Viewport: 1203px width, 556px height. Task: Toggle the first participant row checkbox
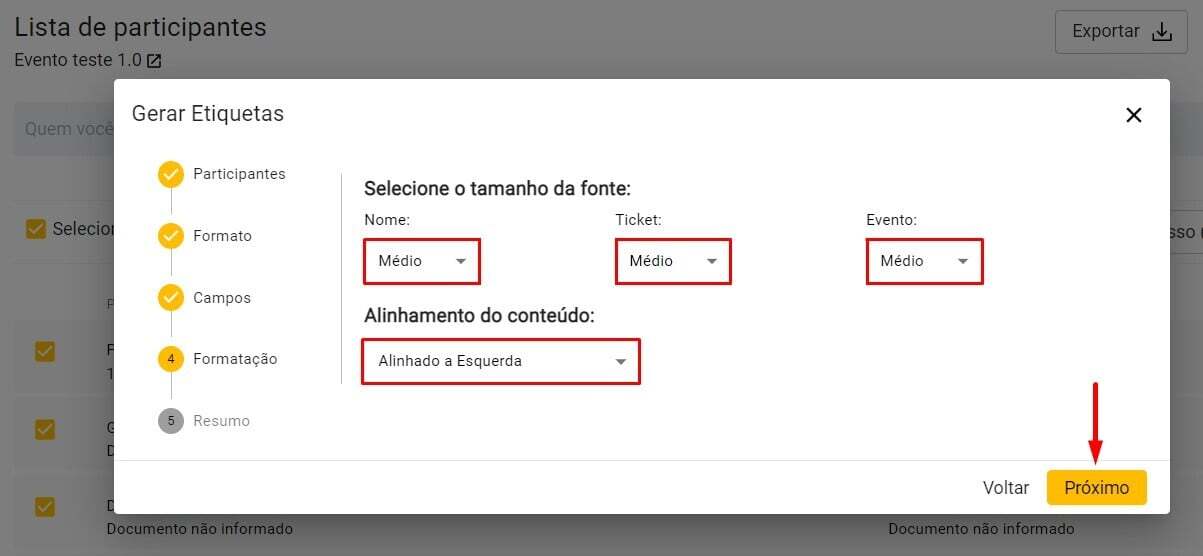[x=45, y=352]
